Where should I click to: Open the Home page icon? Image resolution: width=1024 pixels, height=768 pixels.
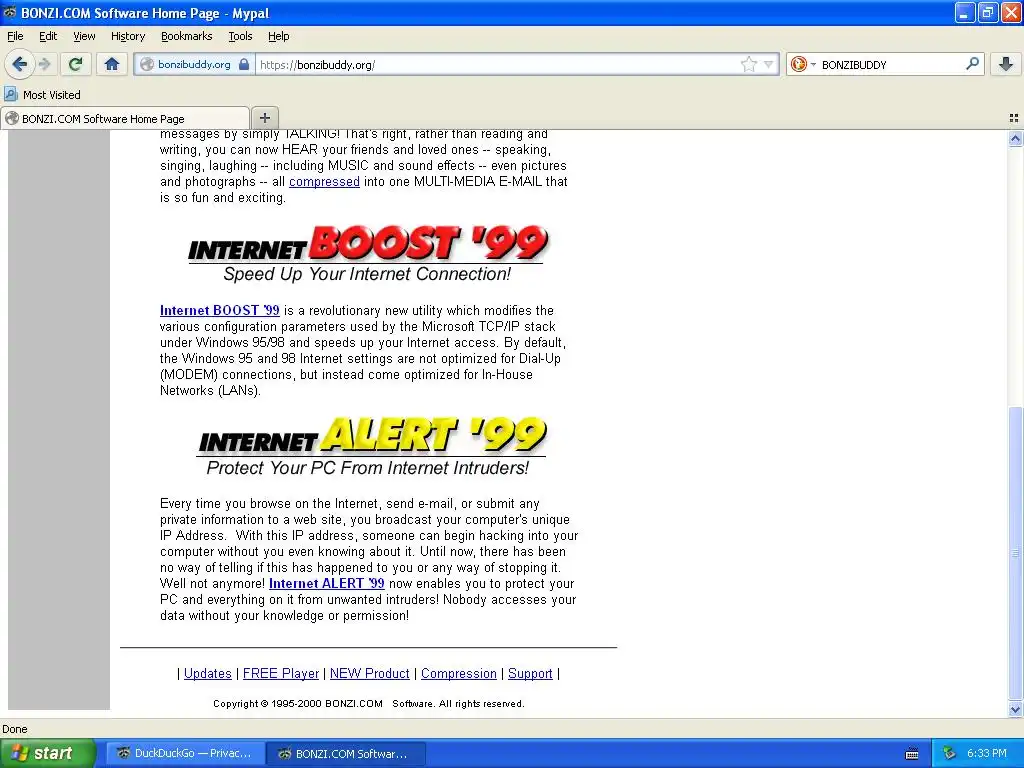coord(112,64)
